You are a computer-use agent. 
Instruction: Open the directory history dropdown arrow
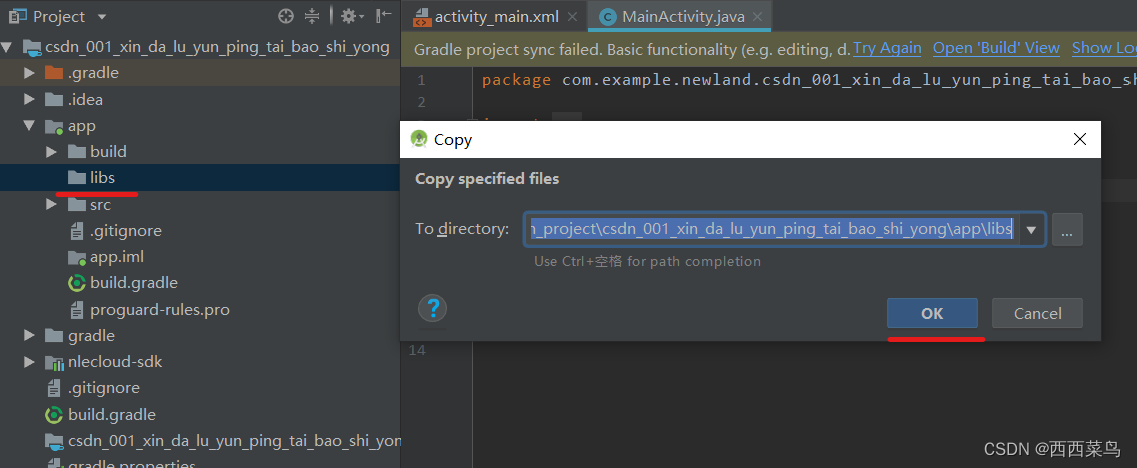(x=1032, y=230)
